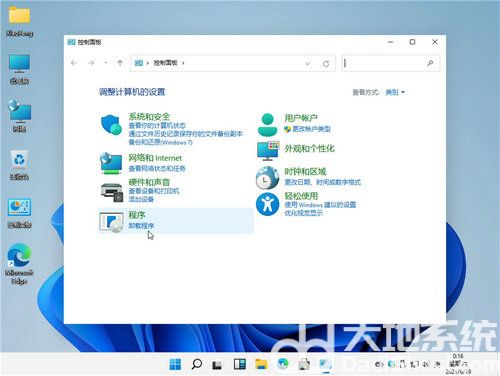Expand the chevron before Control Panel breadcrumb

click(x=148, y=63)
